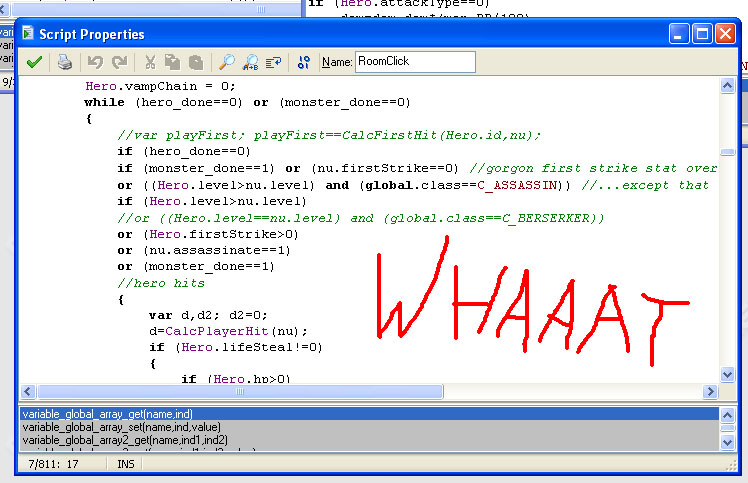Open Find and Replace tool

tap(250, 62)
